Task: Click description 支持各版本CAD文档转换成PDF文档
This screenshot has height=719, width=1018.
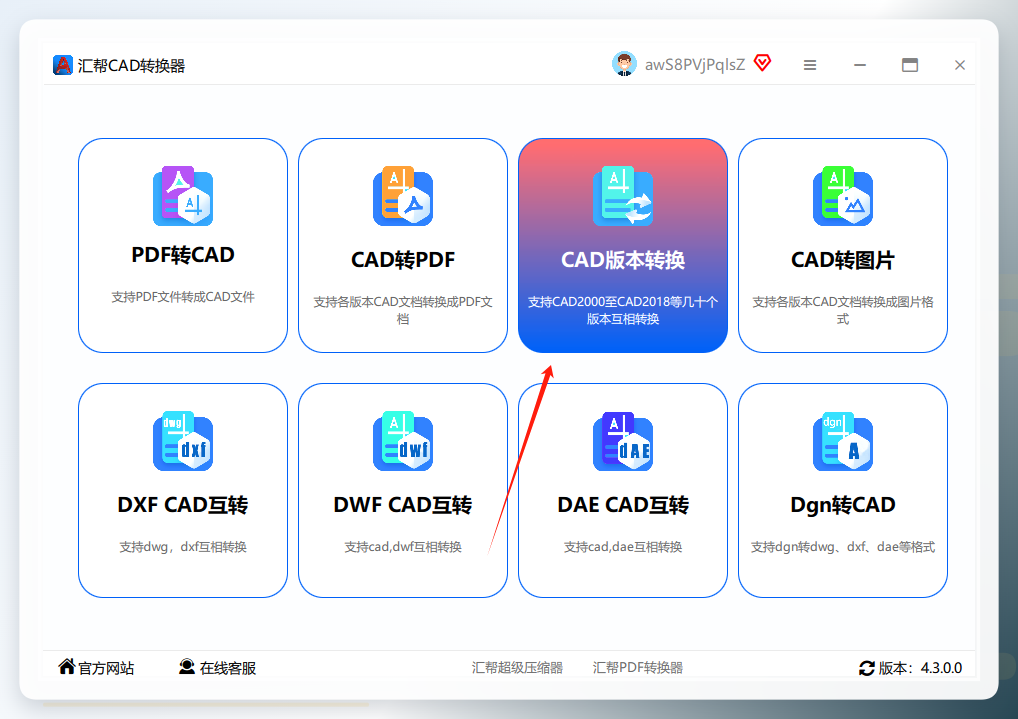Action: [403, 310]
